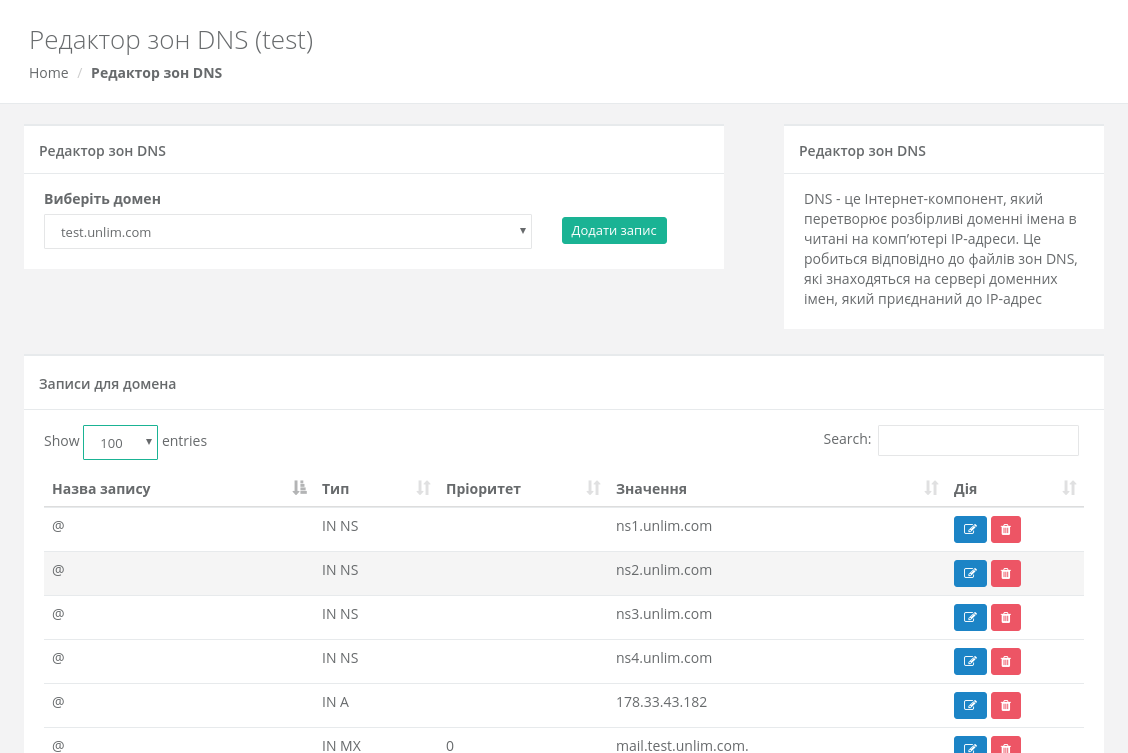Image resolution: width=1128 pixels, height=753 pixels.
Task: Open the test.unlim.com domain dropdown
Action: pyautogui.click(x=288, y=232)
